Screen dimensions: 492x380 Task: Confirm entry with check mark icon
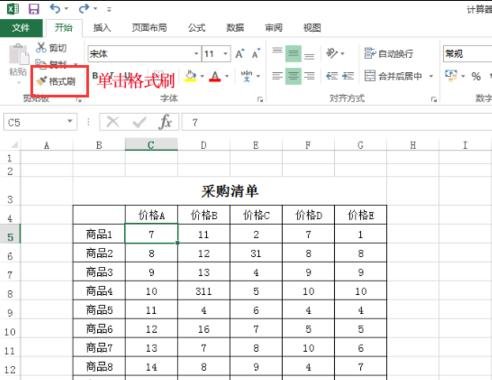139,122
